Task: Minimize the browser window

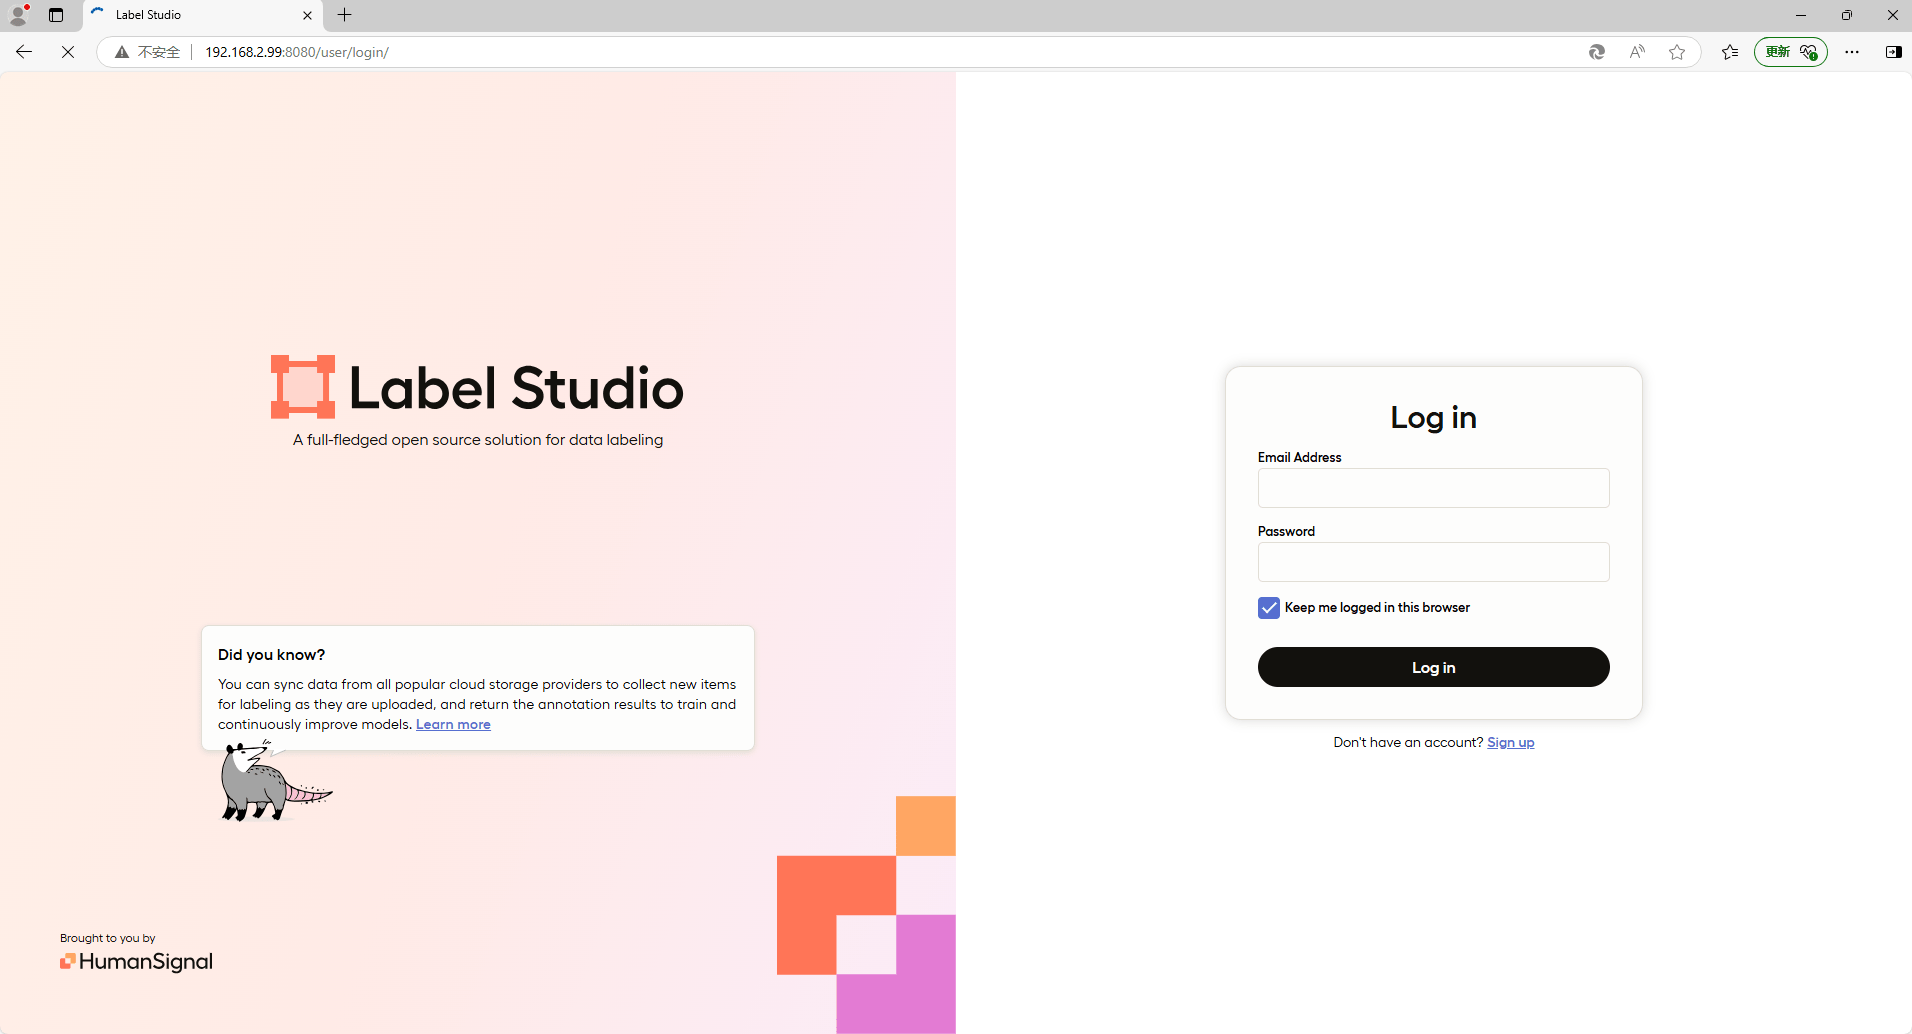Action: tap(1801, 15)
